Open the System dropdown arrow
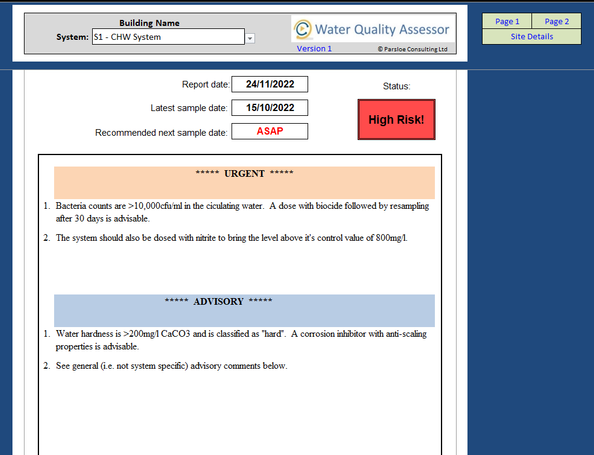 pyautogui.click(x=250, y=38)
